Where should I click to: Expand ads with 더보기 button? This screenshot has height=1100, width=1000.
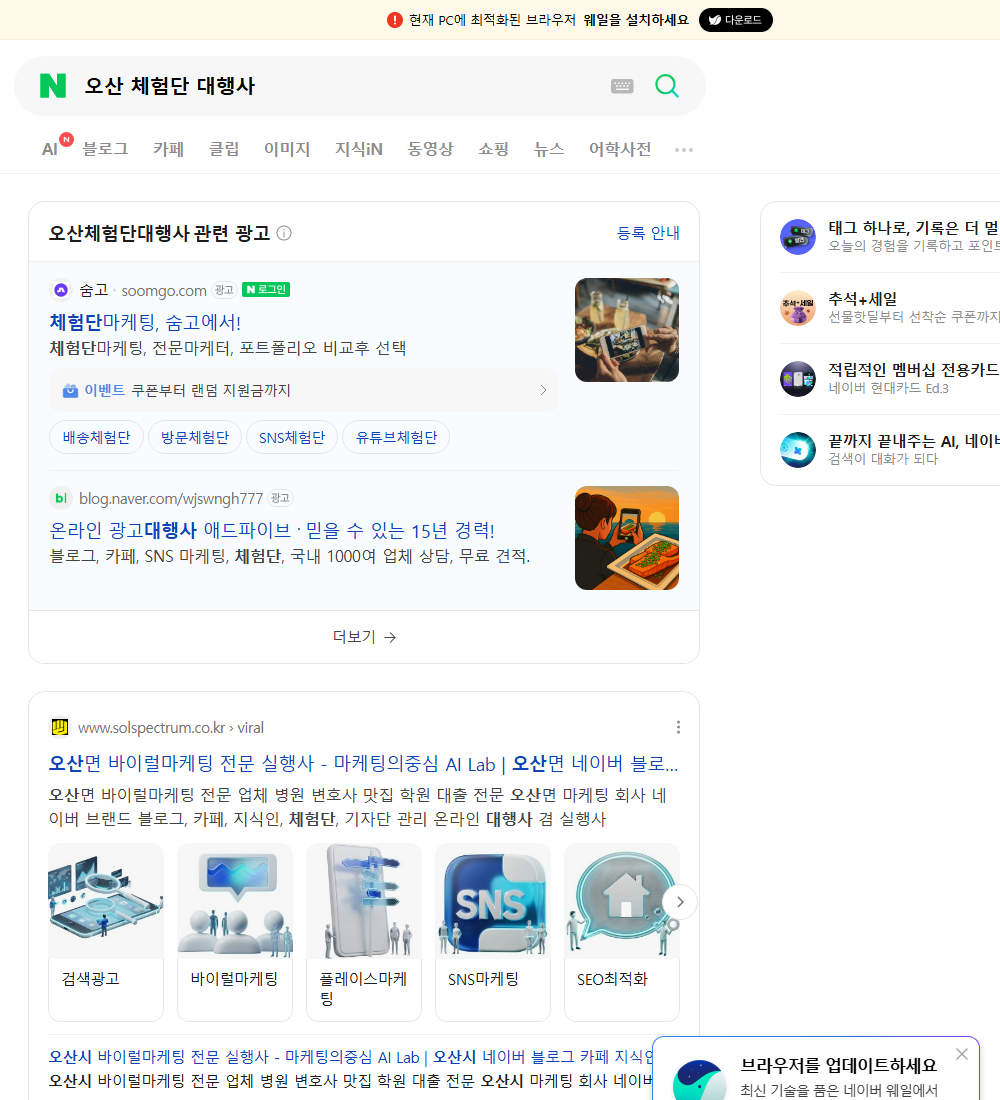364,637
